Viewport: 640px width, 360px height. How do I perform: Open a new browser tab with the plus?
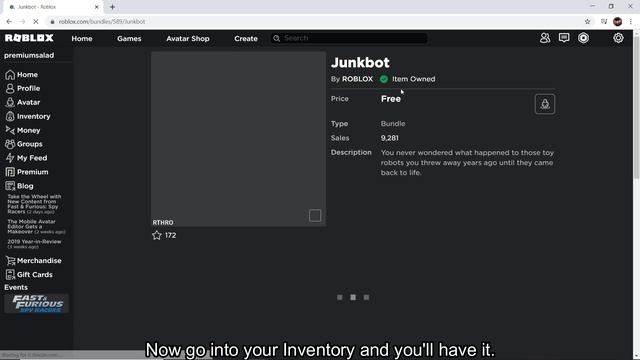pyautogui.click(x=112, y=7)
